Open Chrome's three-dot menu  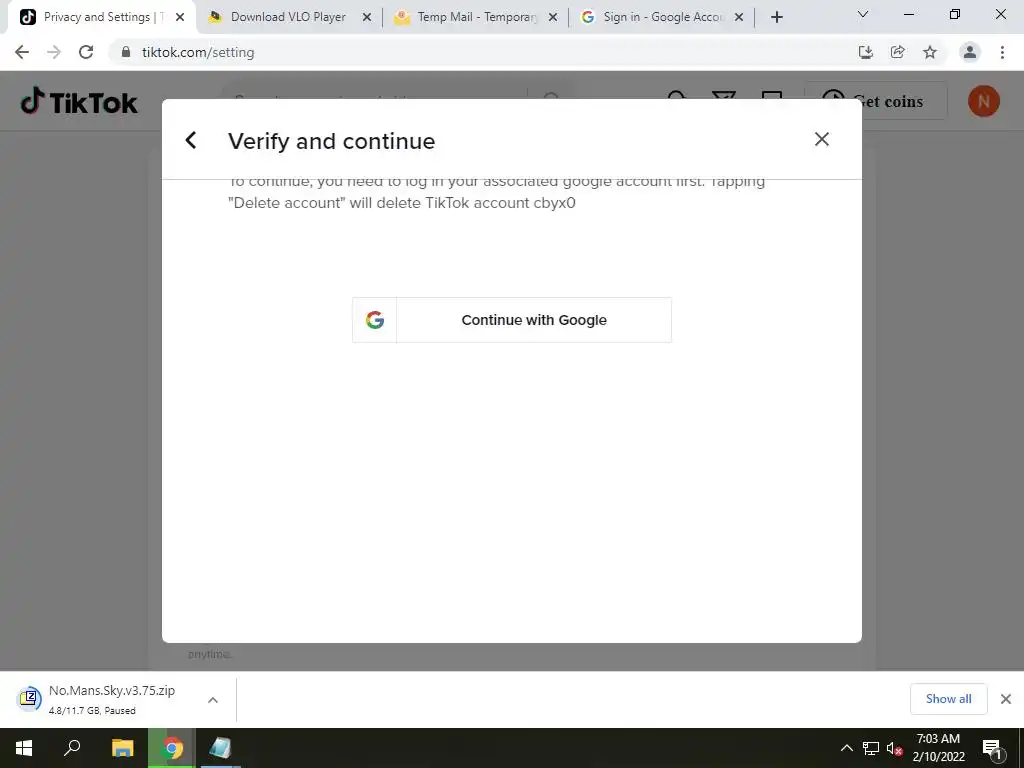pyautogui.click(x=1002, y=52)
